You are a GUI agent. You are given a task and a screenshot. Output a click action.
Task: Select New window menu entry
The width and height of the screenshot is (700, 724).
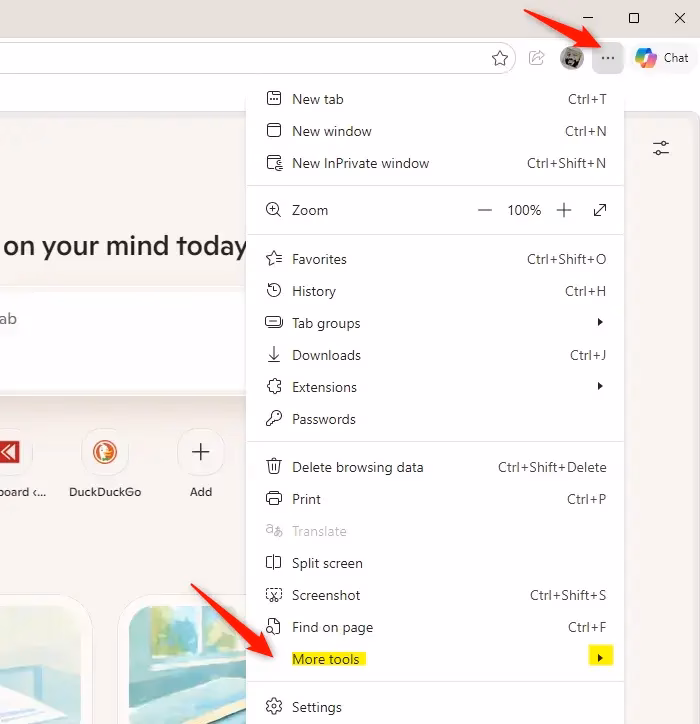pyautogui.click(x=435, y=131)
